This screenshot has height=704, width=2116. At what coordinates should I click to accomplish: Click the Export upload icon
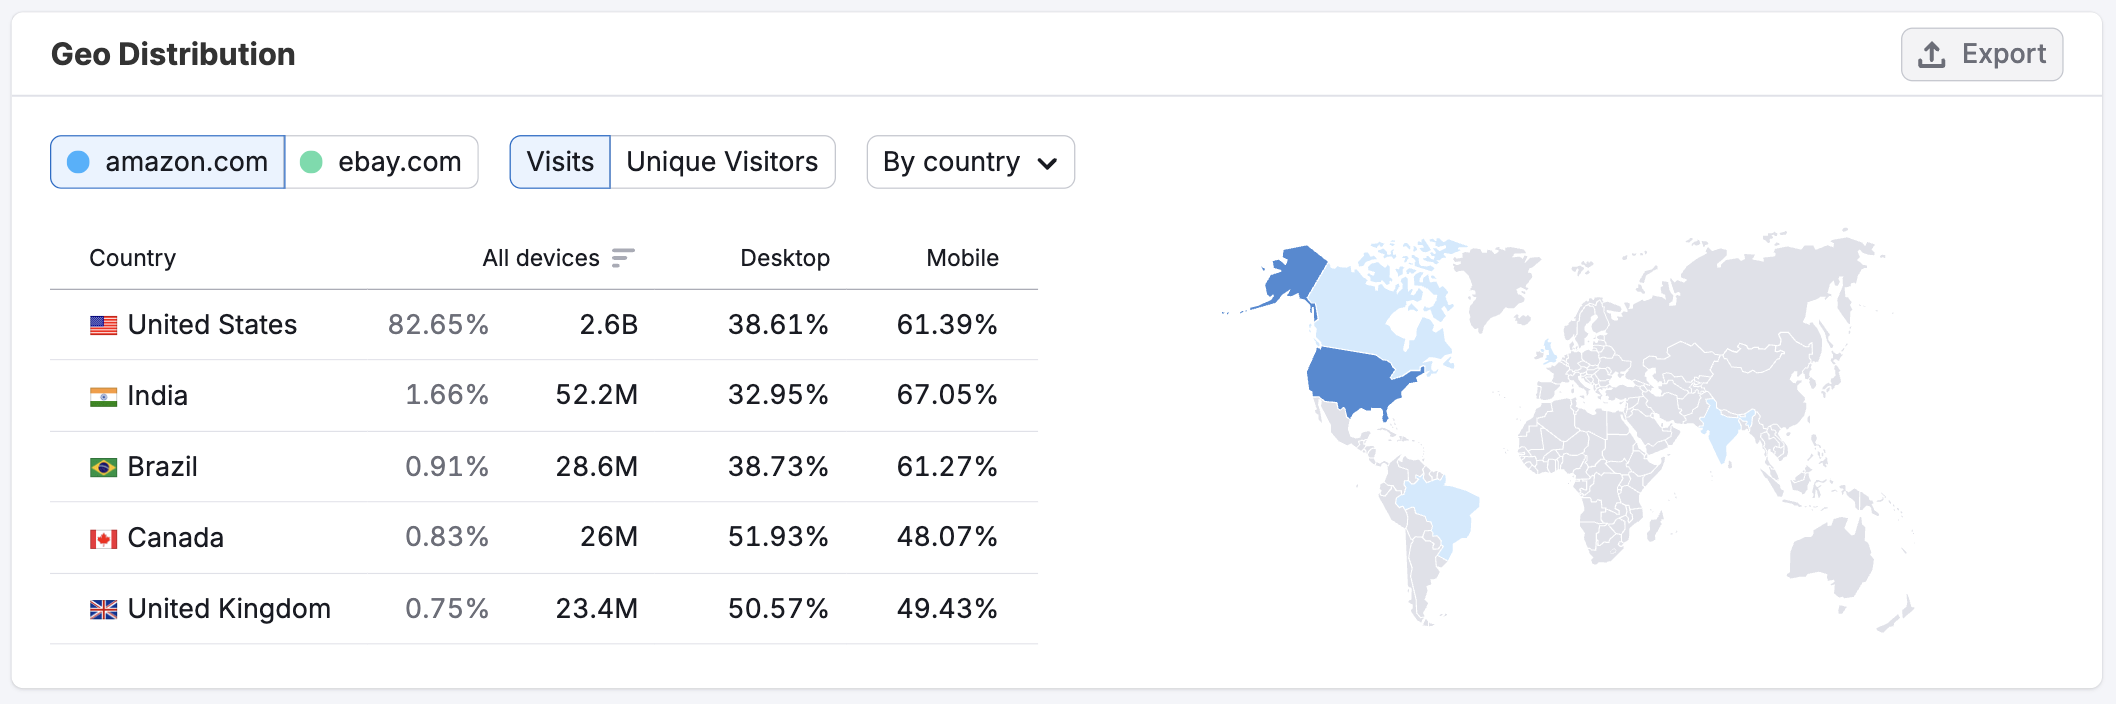click(x=1930, y=54)
